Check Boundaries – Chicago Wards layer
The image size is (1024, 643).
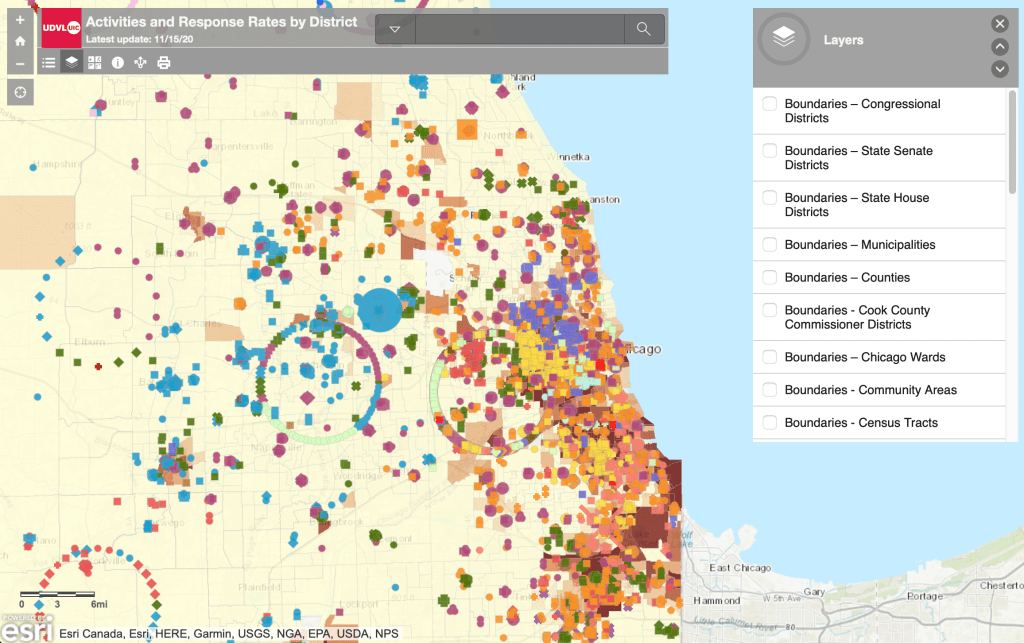point(770,357)
